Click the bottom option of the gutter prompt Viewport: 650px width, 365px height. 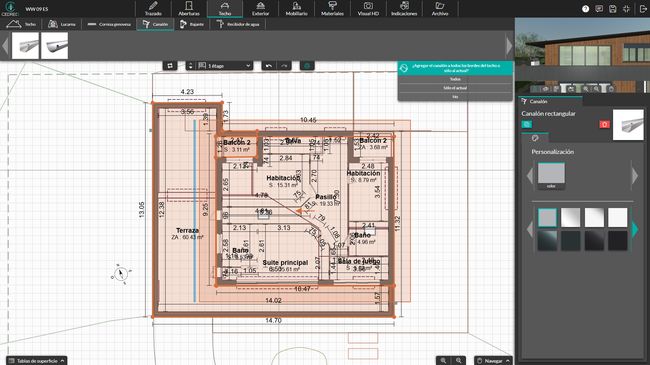(x=455, y=97)
